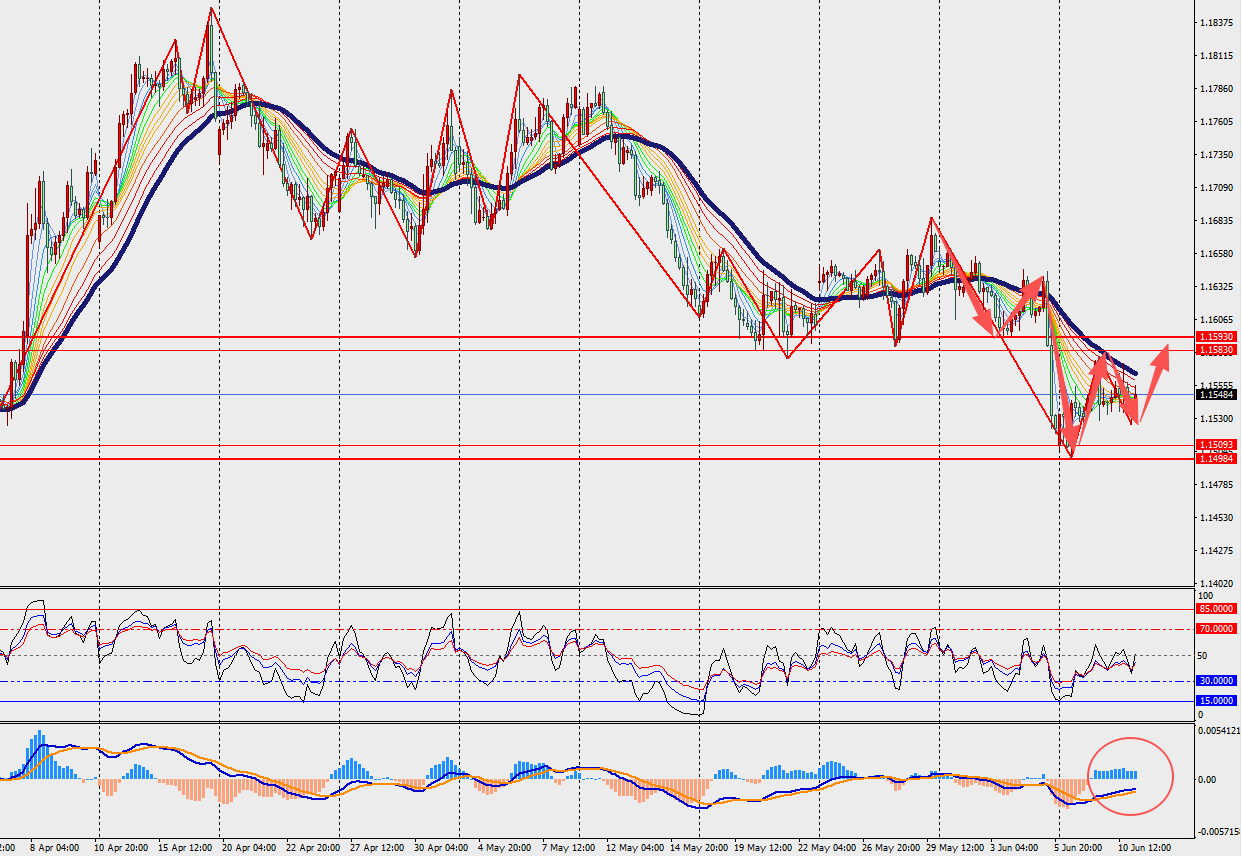Select the 1.15093 blue level label
This screenshot has height=856, width=1242.
coord(1217,444)
